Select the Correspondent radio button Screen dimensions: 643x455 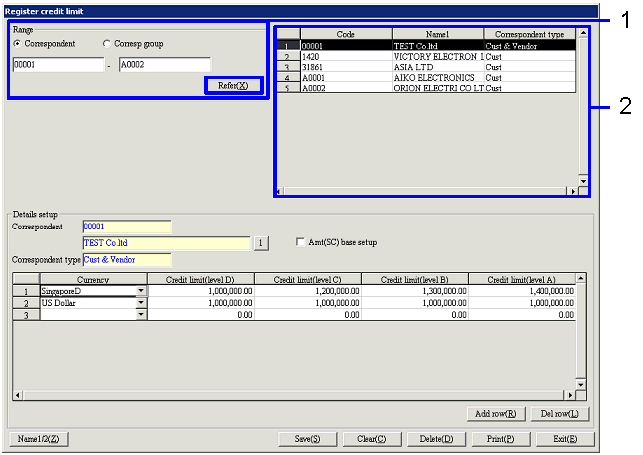click(x=18, y=44)
